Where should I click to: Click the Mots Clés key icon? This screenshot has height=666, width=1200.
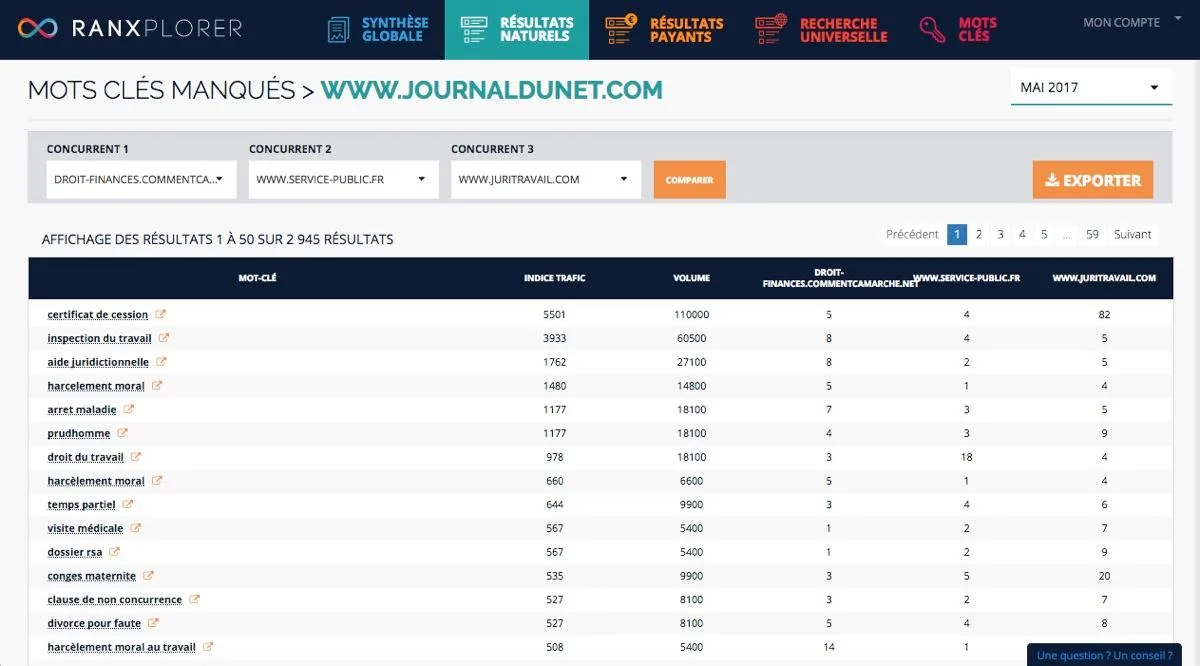pyautogui.click(x=933, y=29)
